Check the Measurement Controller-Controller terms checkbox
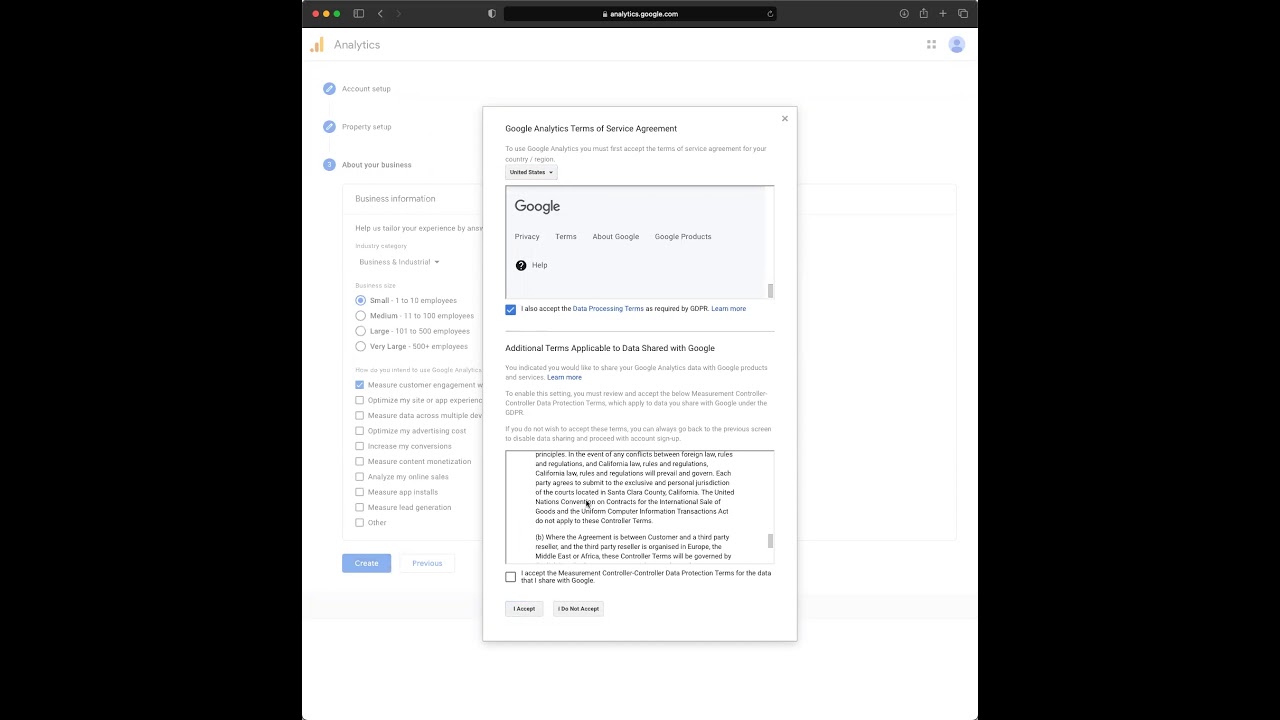The width and height of the screenshot is (1280, 720). coord(511,577)
